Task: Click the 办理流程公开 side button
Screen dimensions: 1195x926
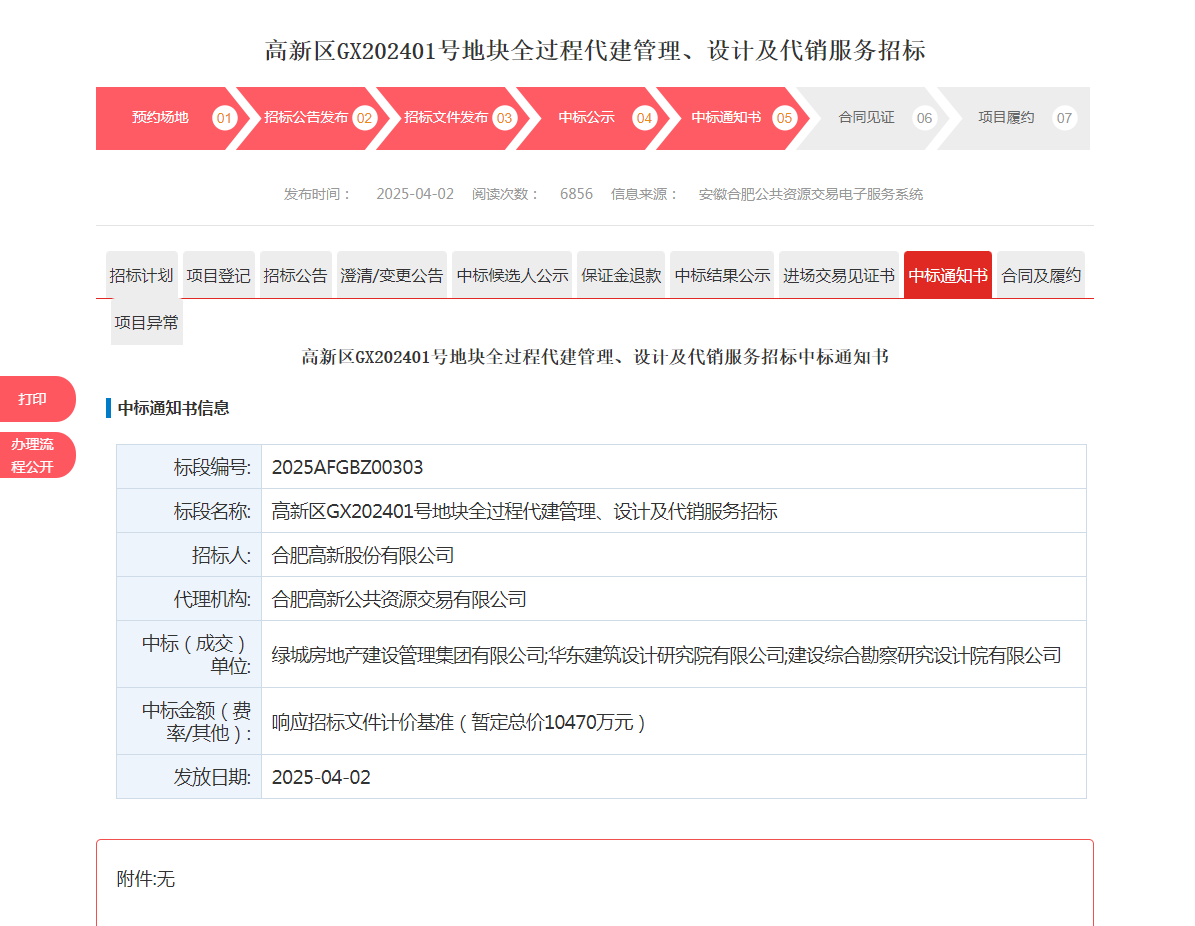Action: (x=34, y=455)
